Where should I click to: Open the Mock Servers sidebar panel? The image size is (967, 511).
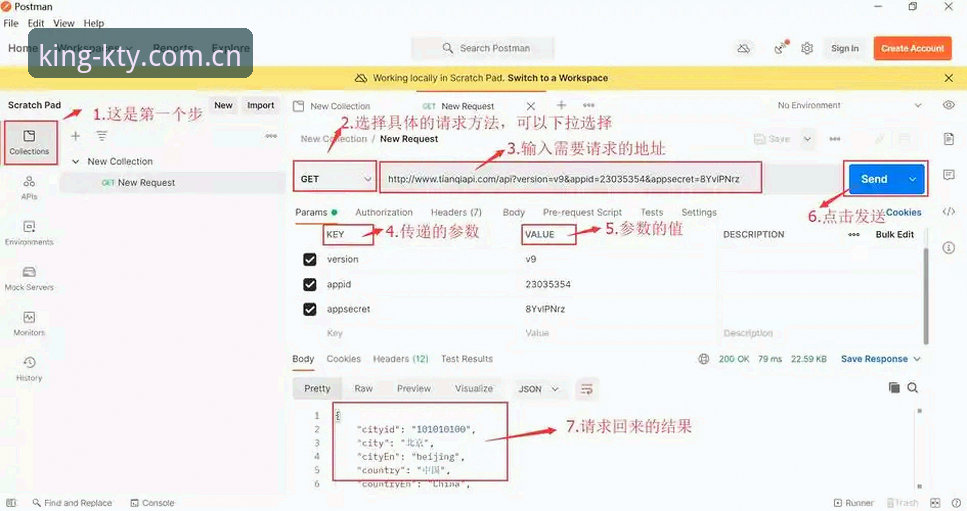click(29, 278)
